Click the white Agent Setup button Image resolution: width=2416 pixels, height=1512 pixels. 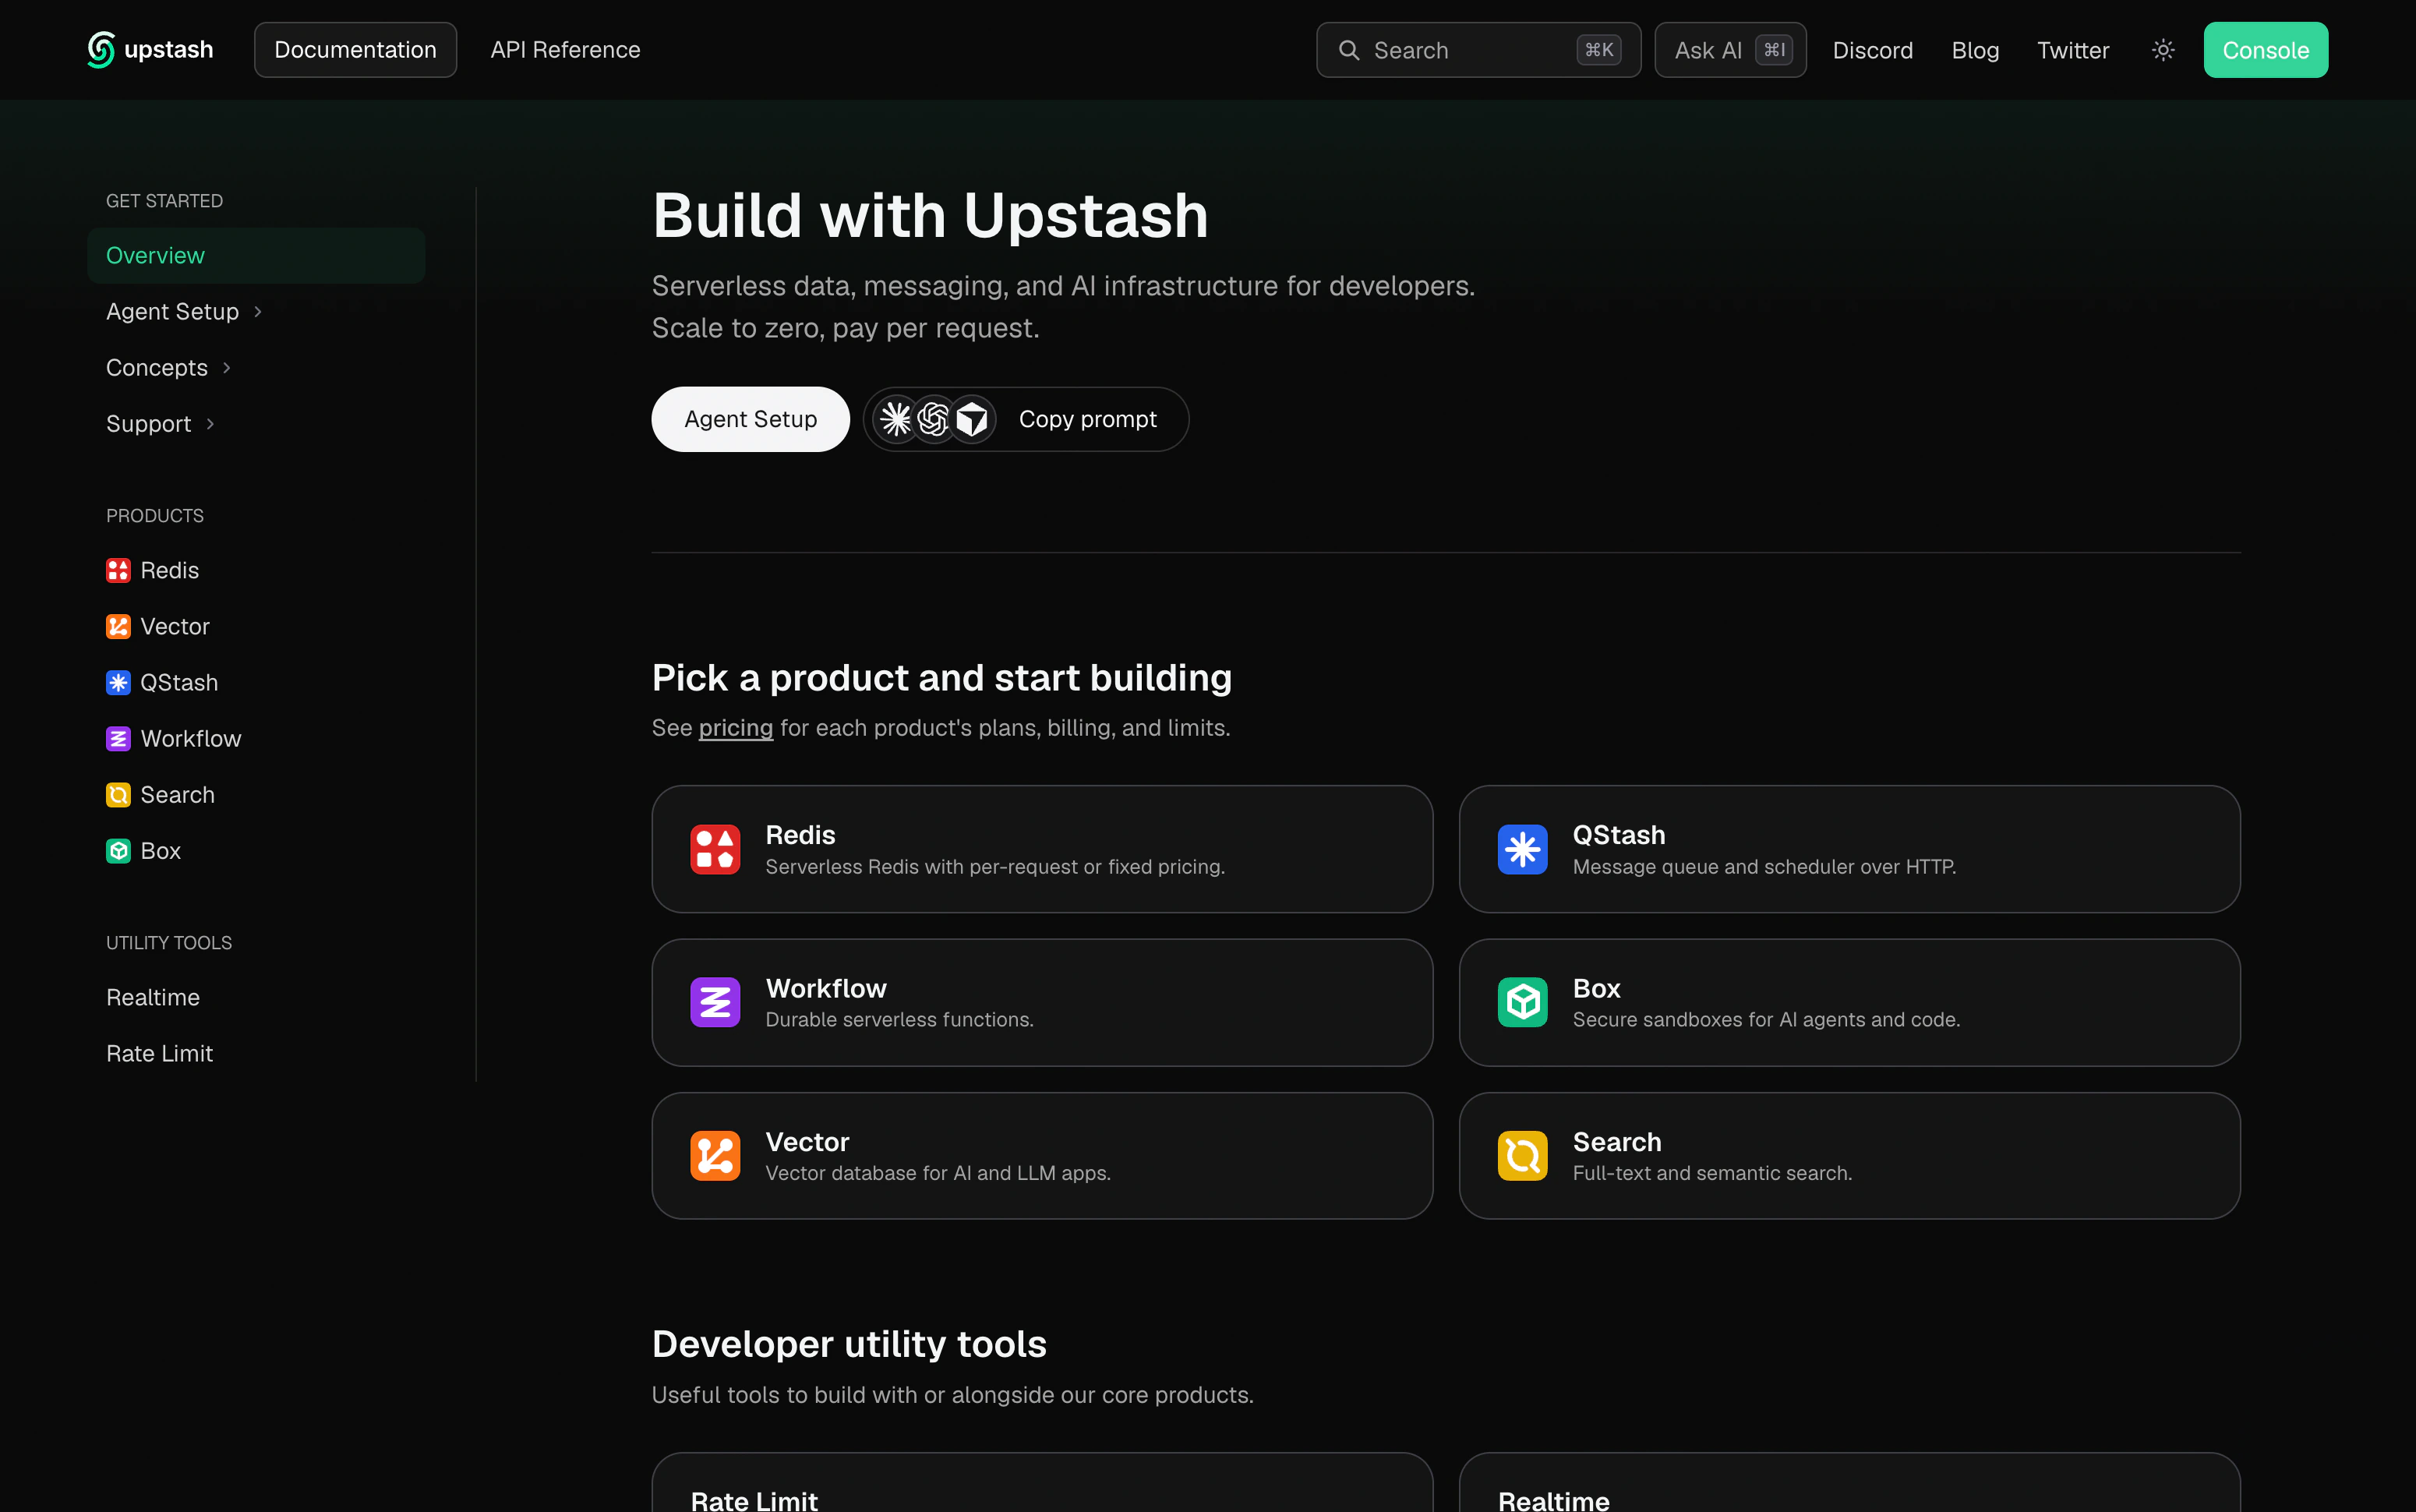750,419
